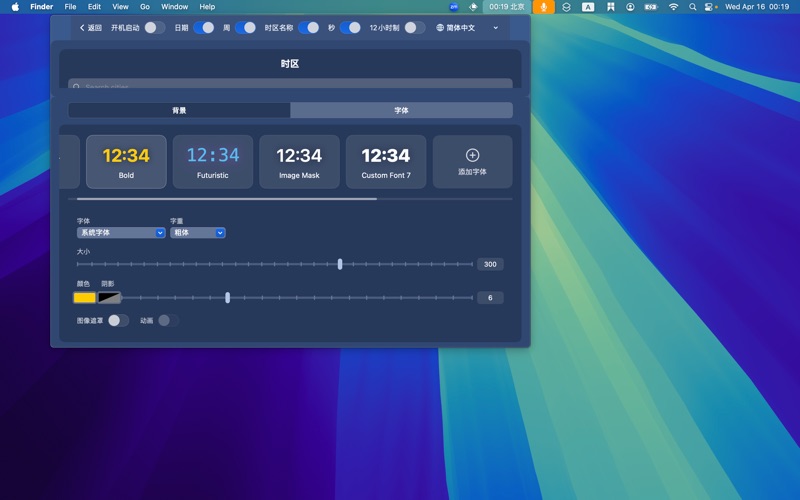The image size is (800, 500).
Task: Select the Futuristic font preset
Action: click(212, 162)
